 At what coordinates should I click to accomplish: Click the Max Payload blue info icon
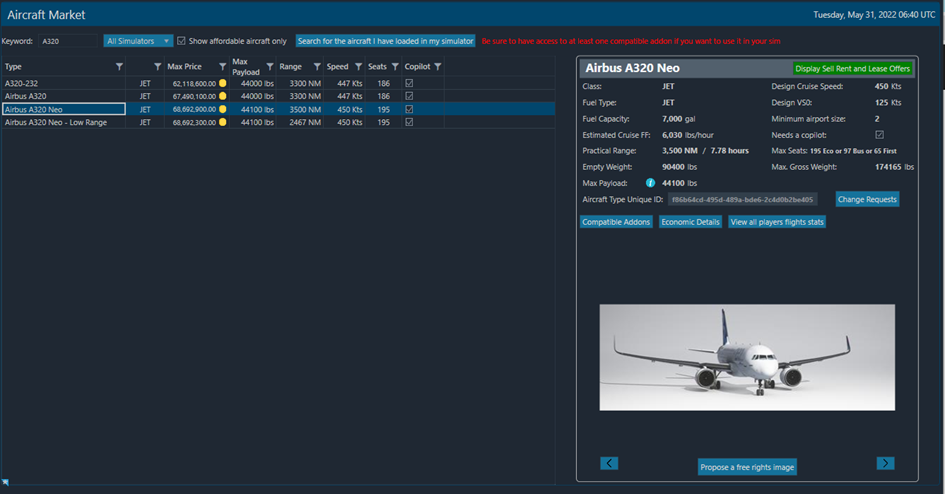(x=650, y=183)
